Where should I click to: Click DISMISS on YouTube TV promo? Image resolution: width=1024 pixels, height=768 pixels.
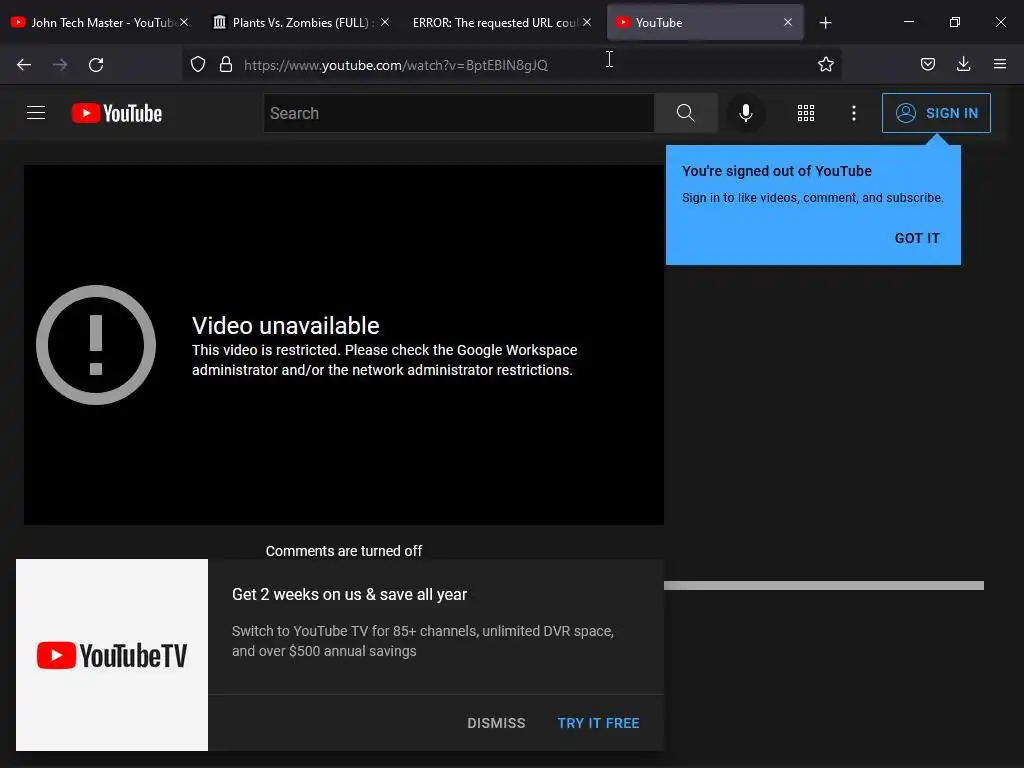(x=496, y=723)
